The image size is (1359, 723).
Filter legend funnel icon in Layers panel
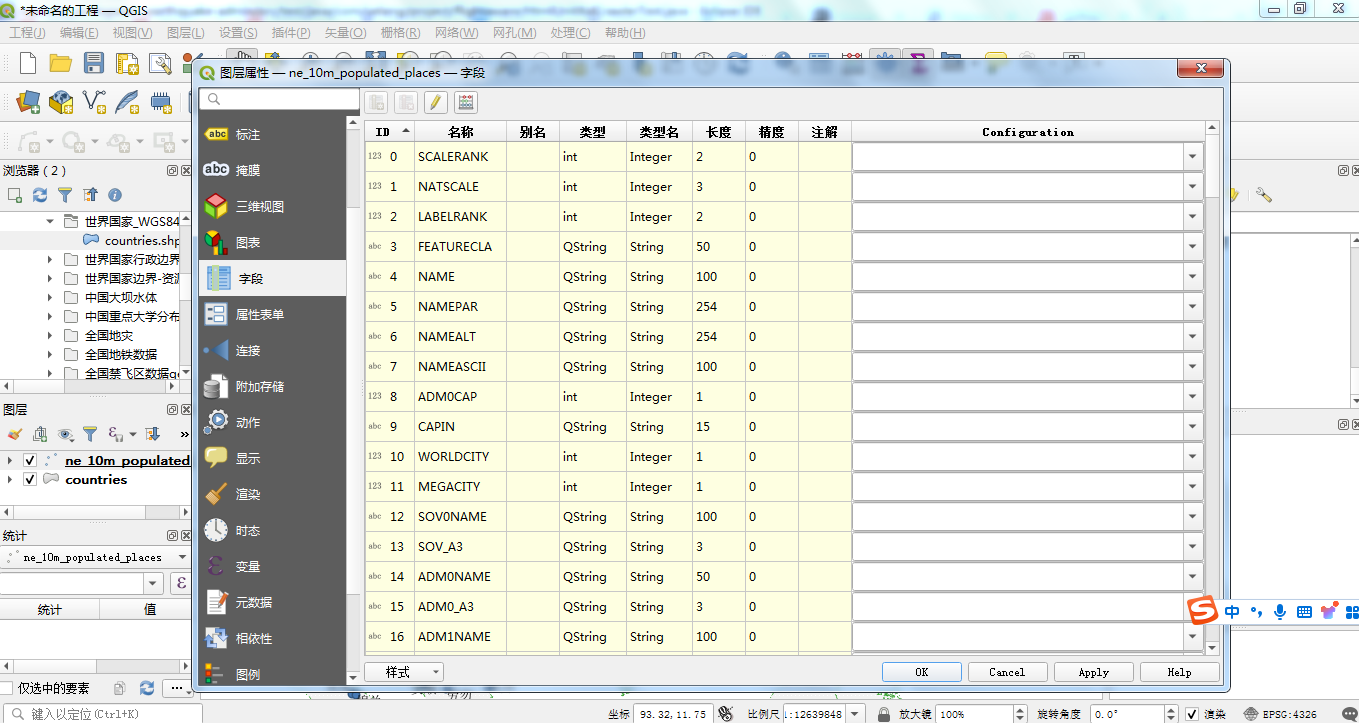(90, 434)
